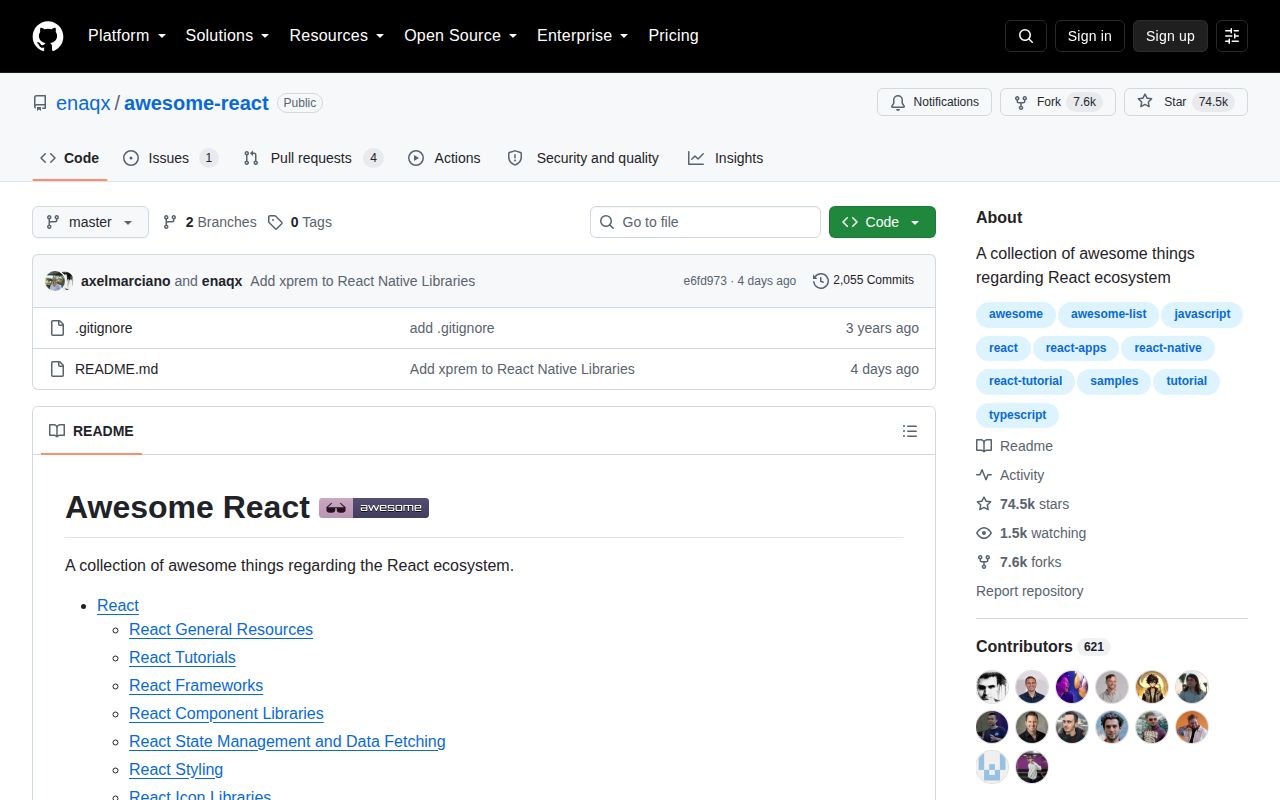Click the Sign in button

tap(1089, 36)
